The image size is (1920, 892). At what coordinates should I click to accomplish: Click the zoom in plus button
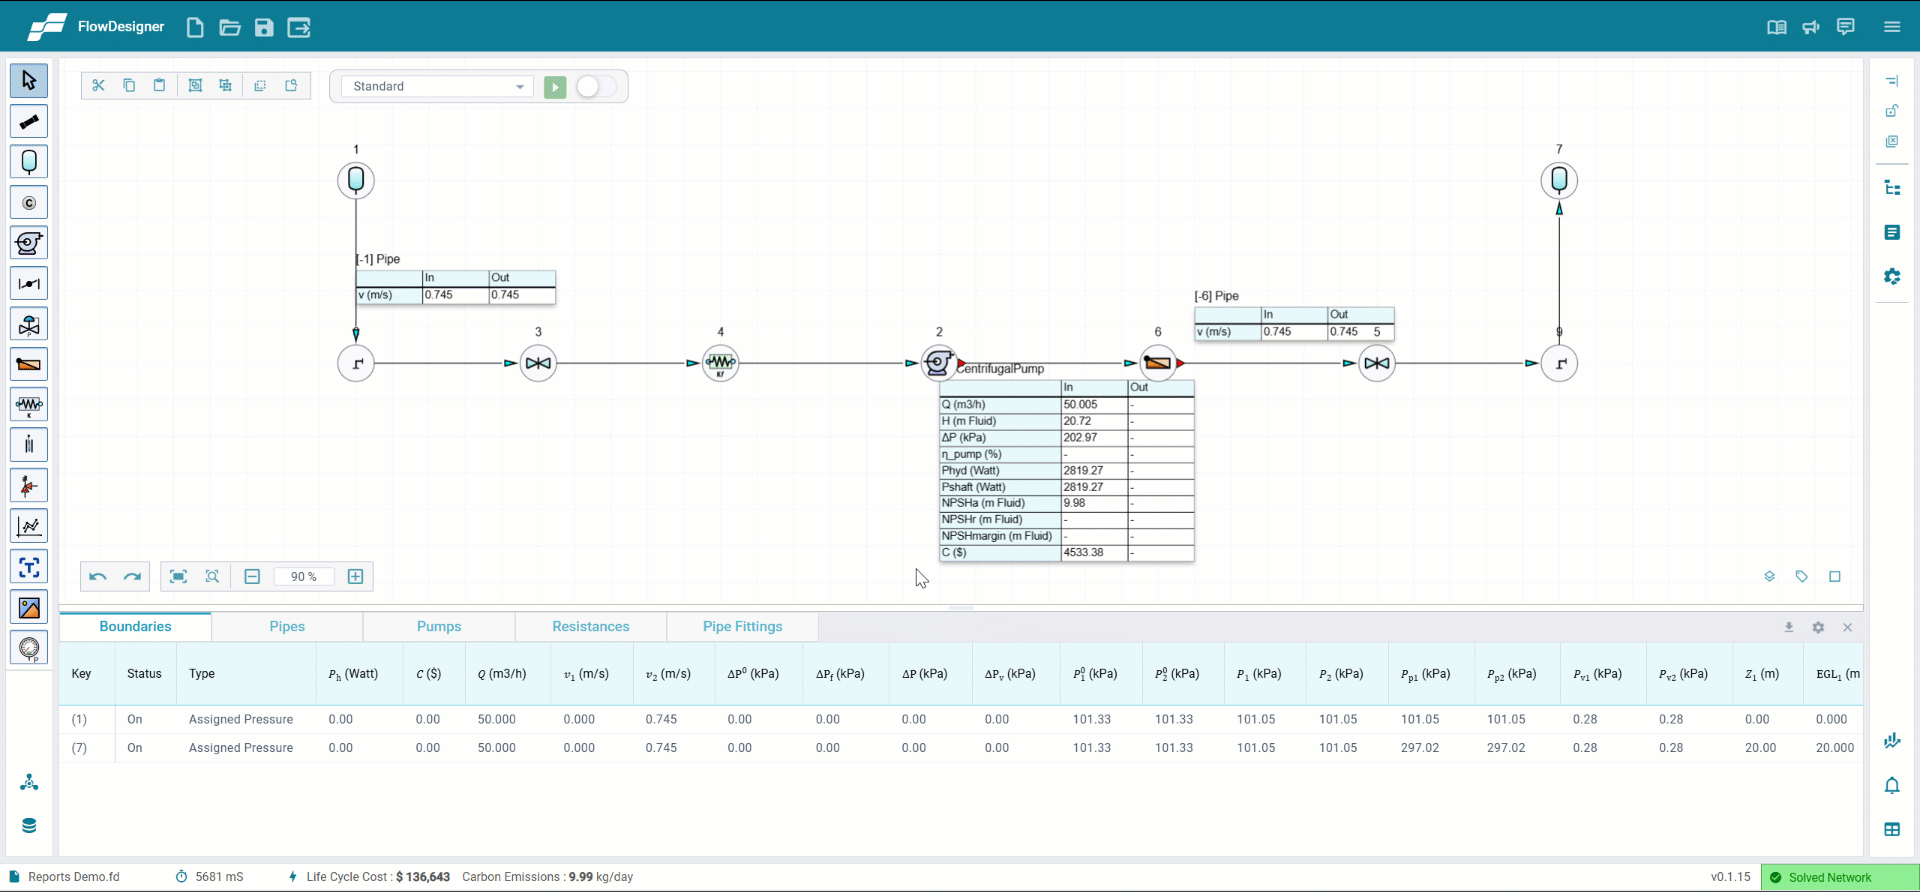click(355, 577)
